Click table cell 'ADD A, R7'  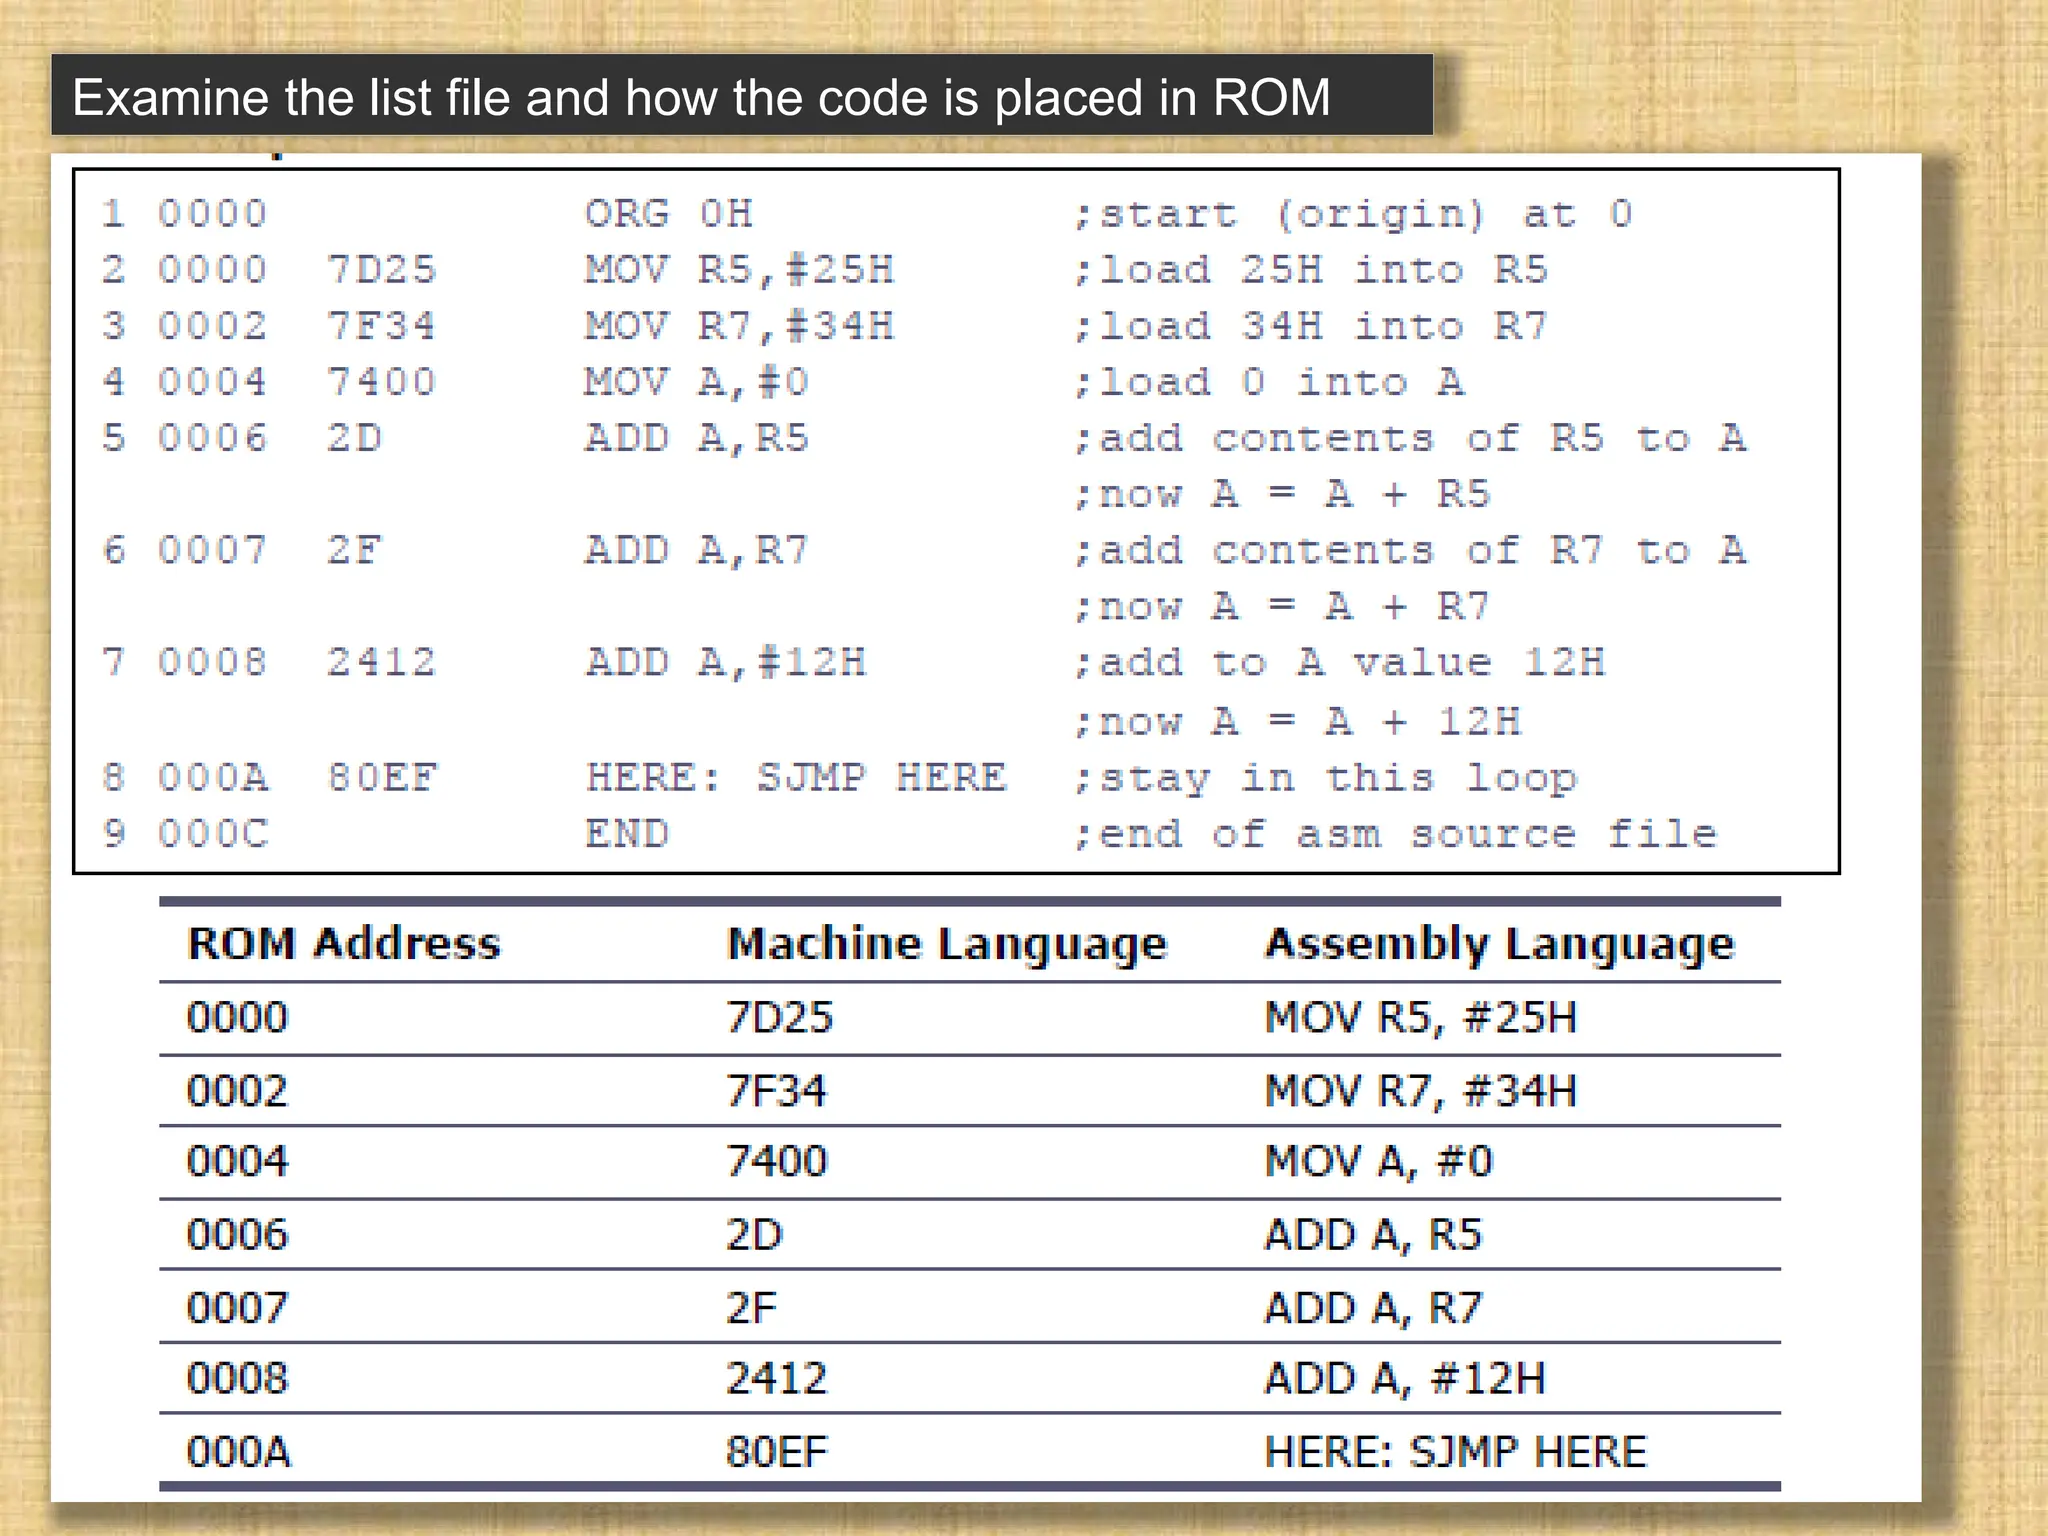[1373, 1308]
